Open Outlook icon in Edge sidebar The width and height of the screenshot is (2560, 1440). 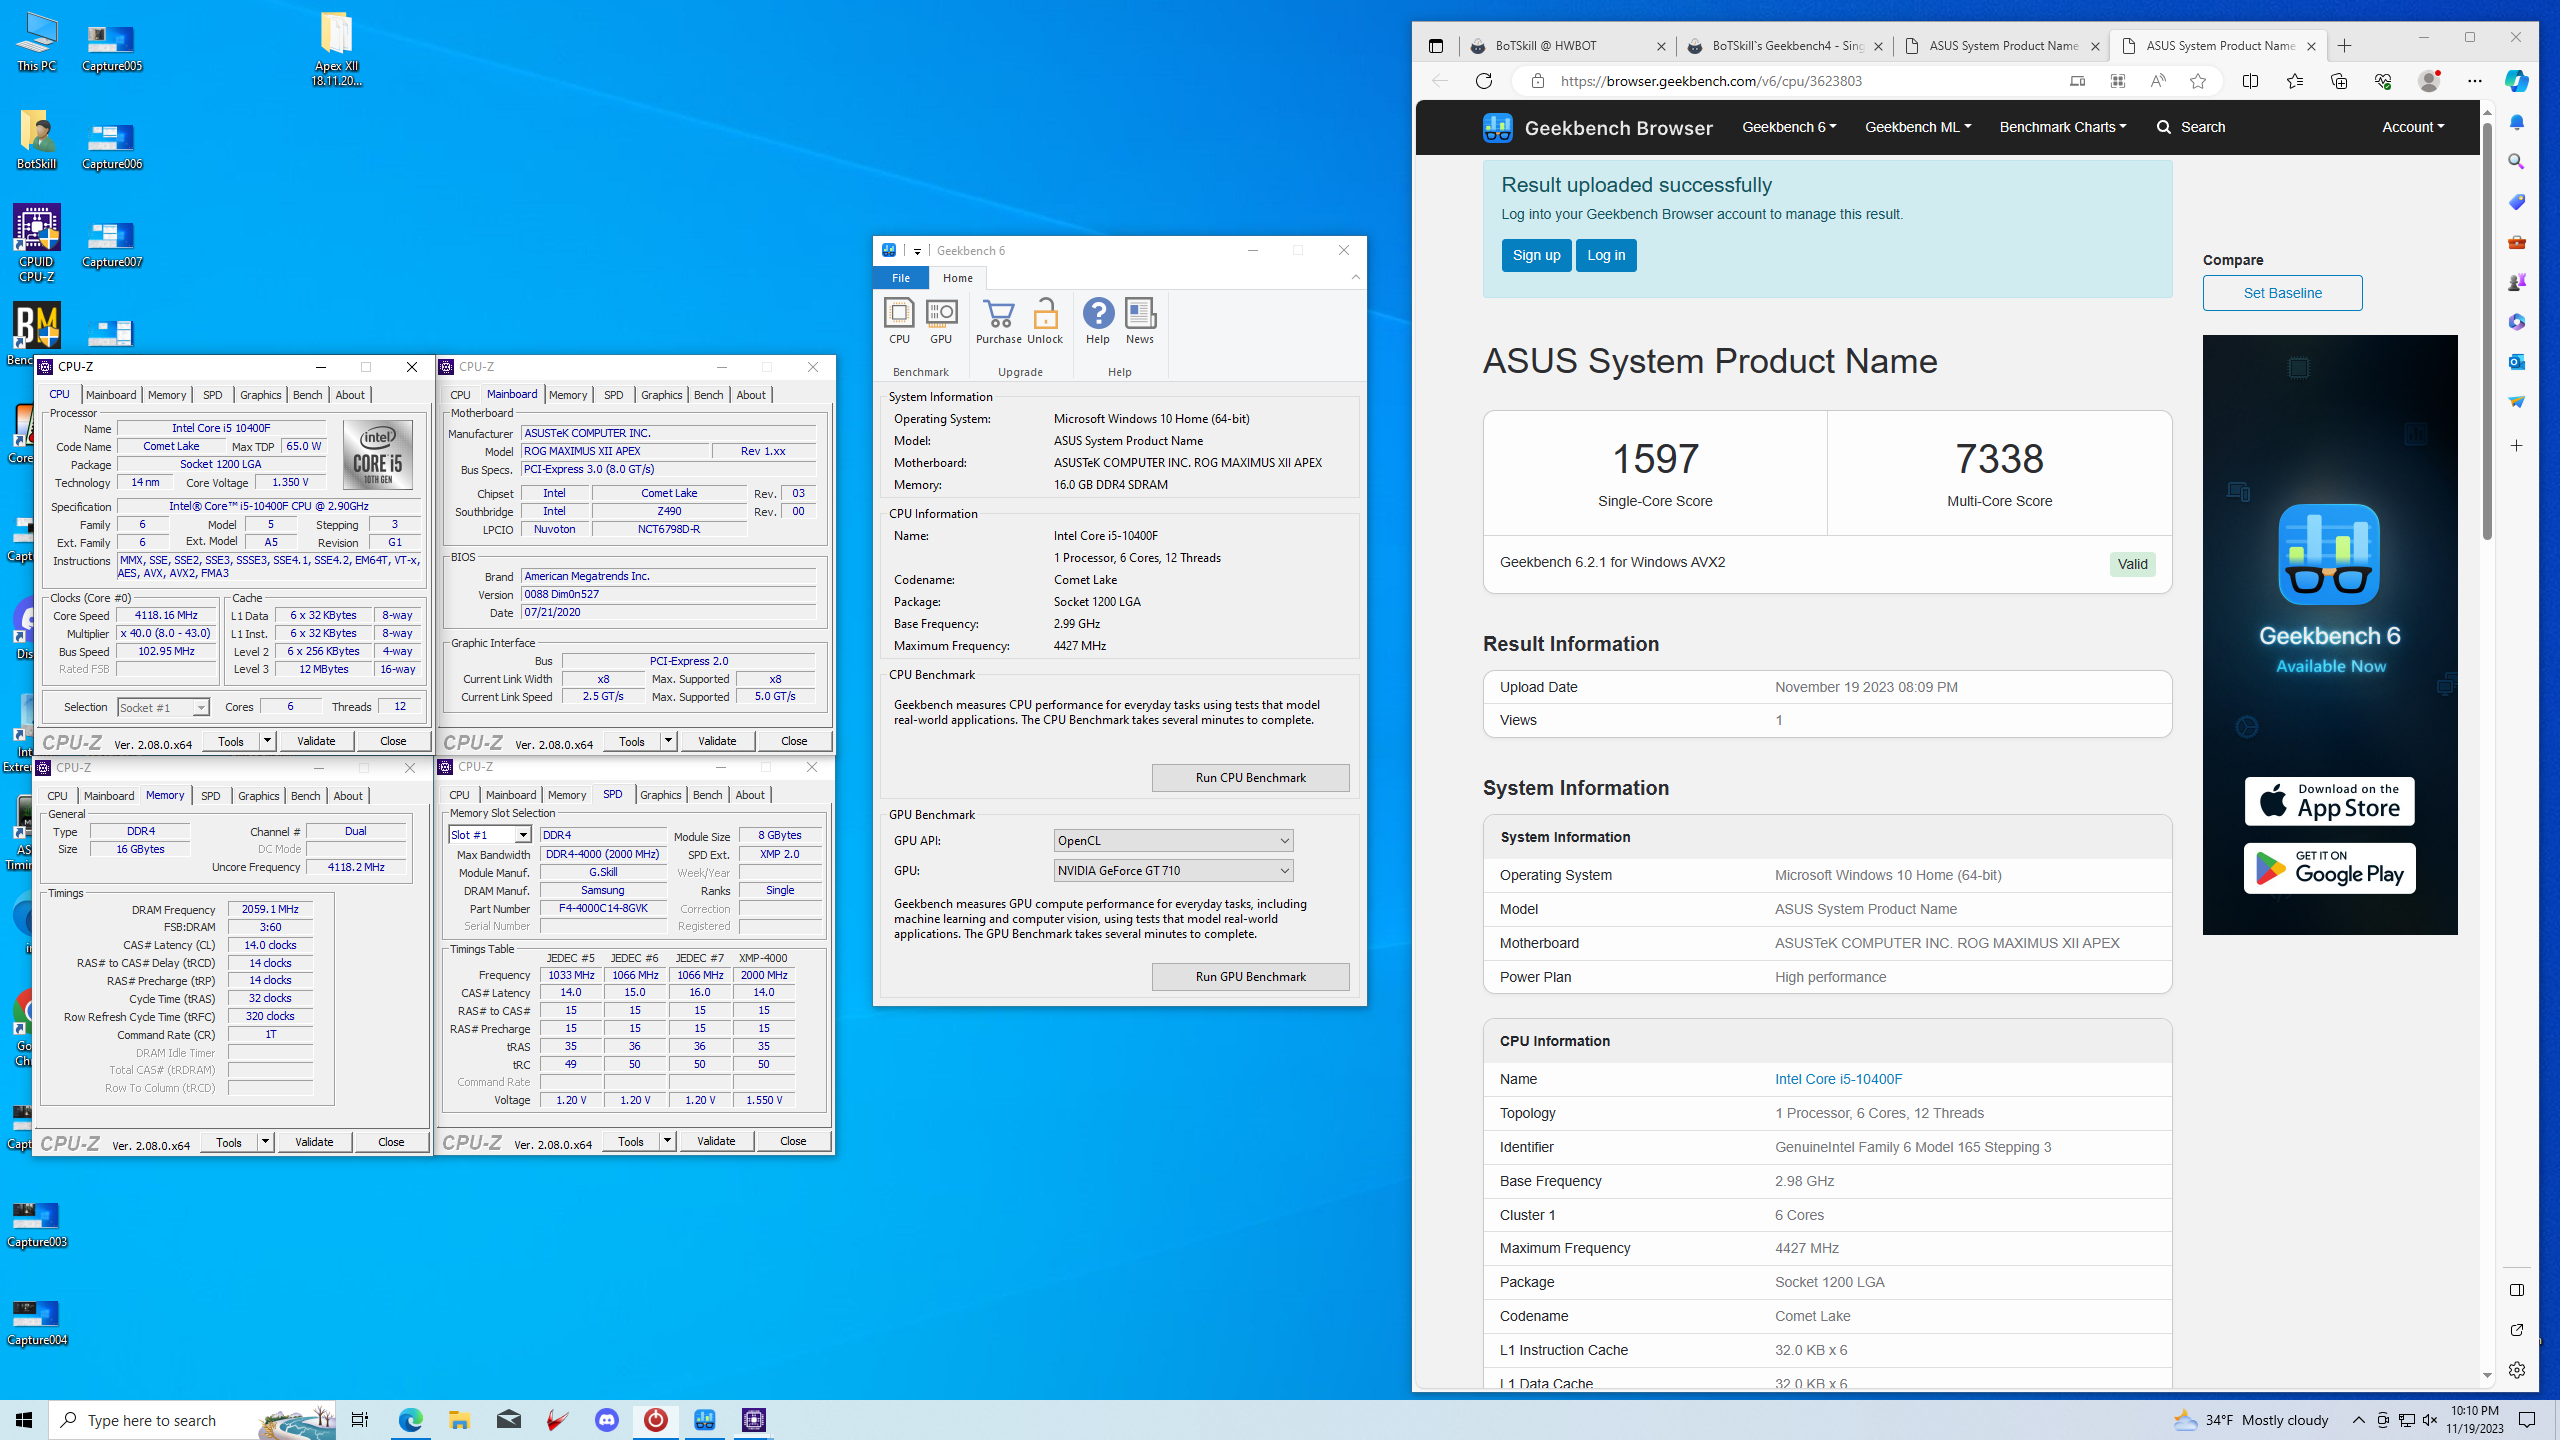2517,361
